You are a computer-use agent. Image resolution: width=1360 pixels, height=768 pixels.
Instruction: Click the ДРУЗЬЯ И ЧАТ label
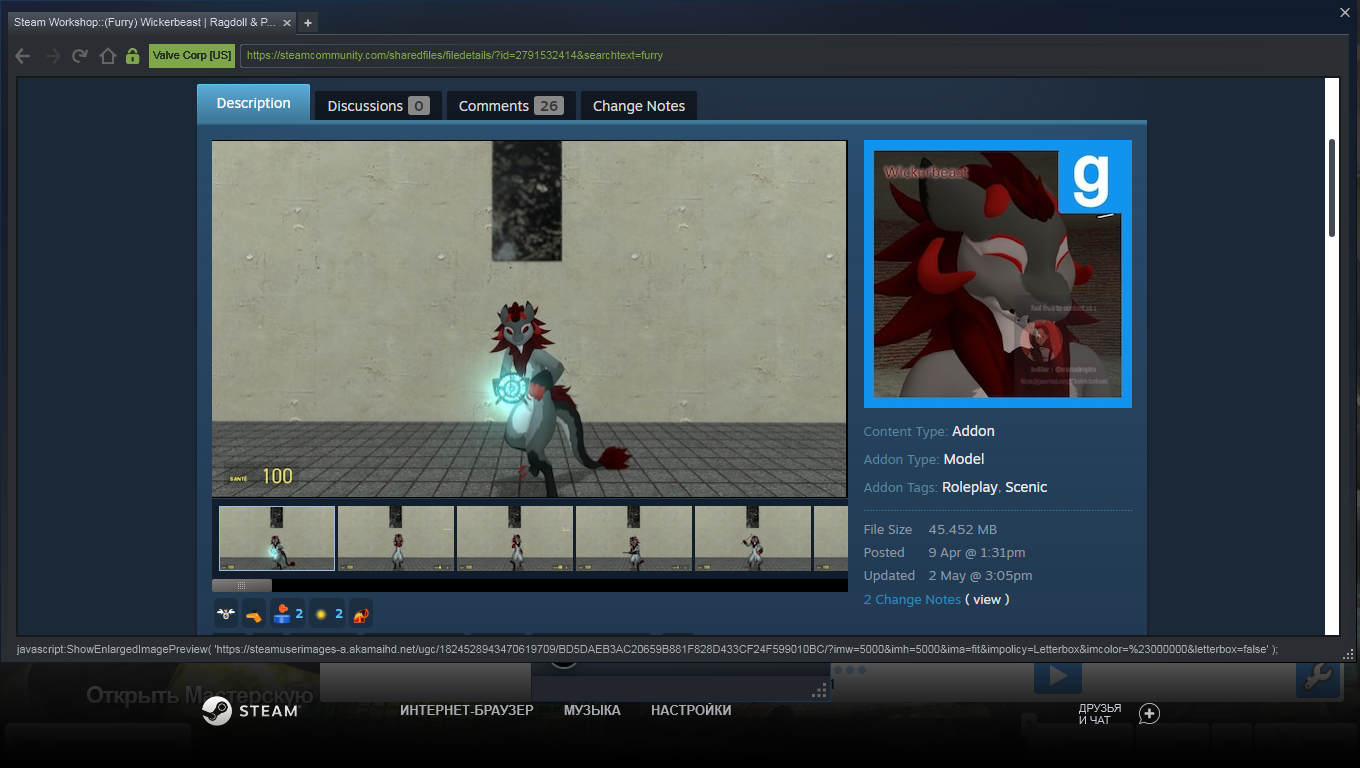pyautogui.click(x=1100, y=714)
